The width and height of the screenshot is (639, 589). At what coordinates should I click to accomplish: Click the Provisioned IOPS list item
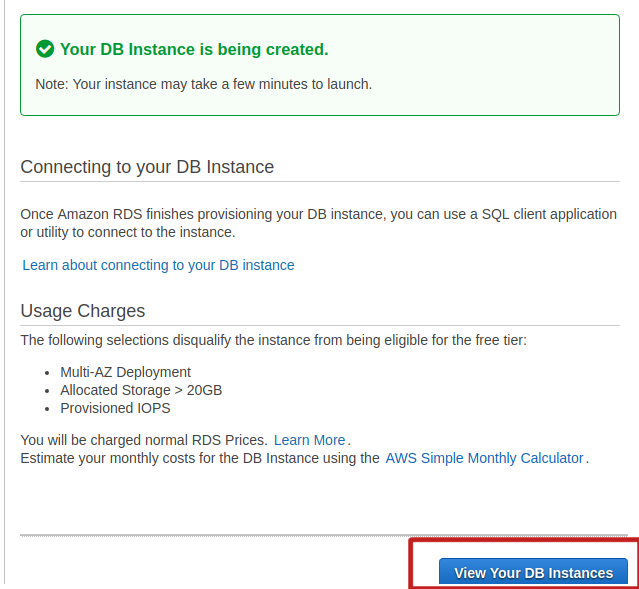click(x=115, y=408)
